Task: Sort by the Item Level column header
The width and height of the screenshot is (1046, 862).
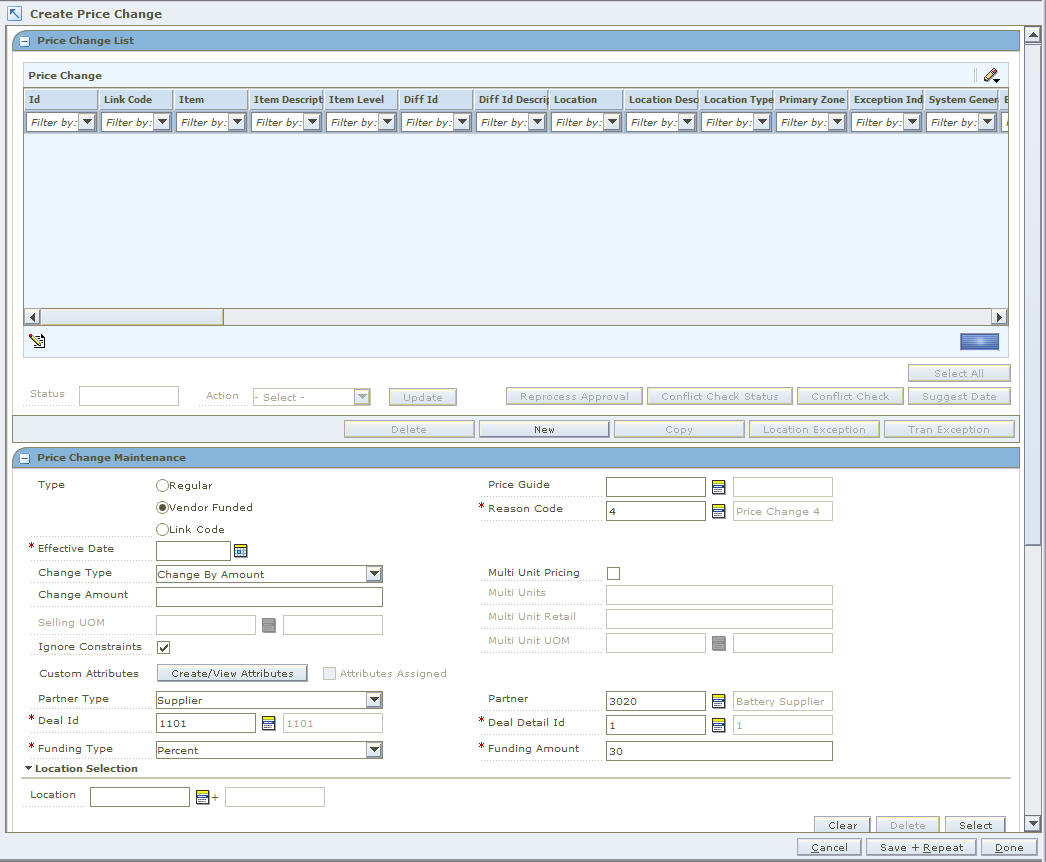Action: coord(362,99)
